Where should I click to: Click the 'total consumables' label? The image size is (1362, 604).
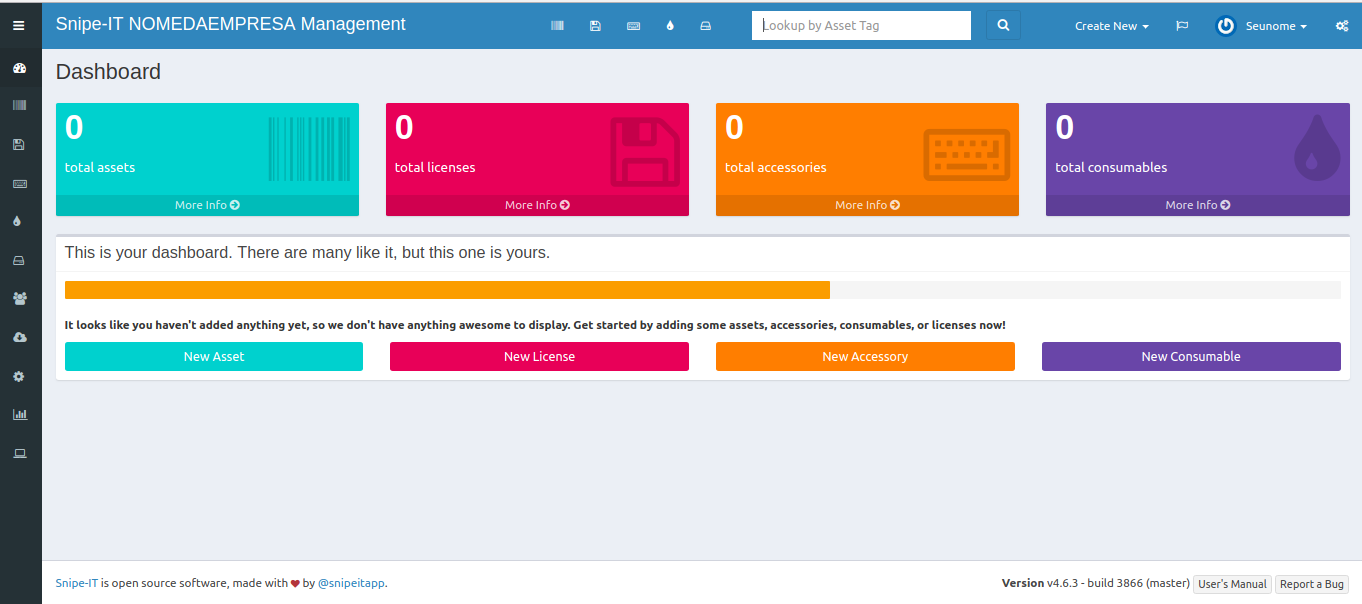(1111, 167)
